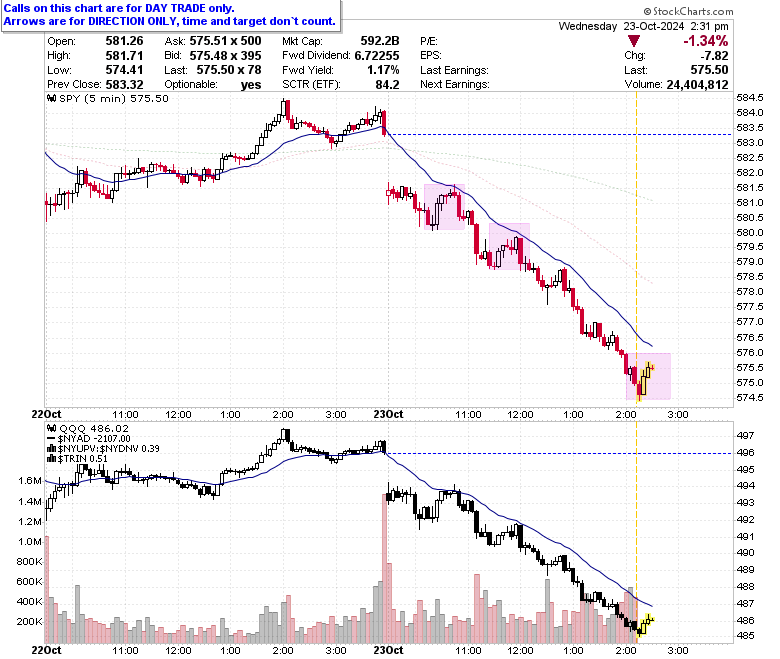Click the 23Oct label under the SPY chart
This screenshot has width=780, height=659.
(x=388, y=414)
